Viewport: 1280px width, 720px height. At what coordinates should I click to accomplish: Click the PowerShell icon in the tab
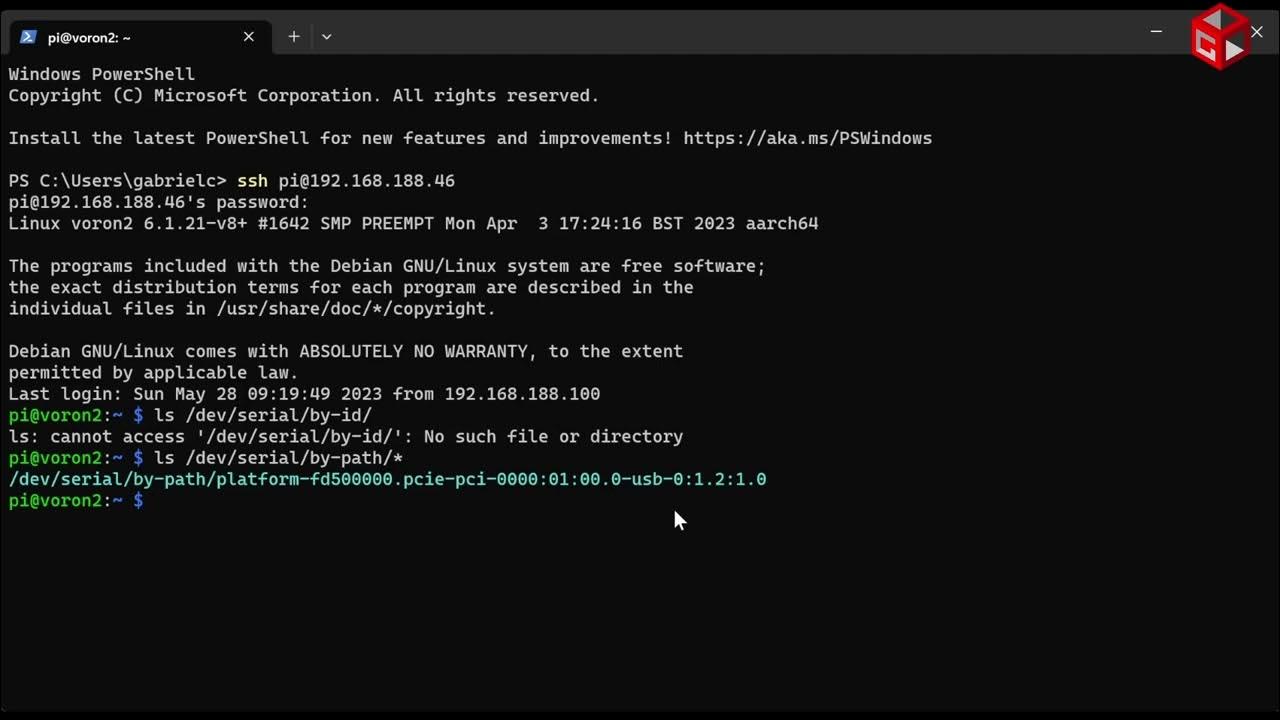point(28,37)
